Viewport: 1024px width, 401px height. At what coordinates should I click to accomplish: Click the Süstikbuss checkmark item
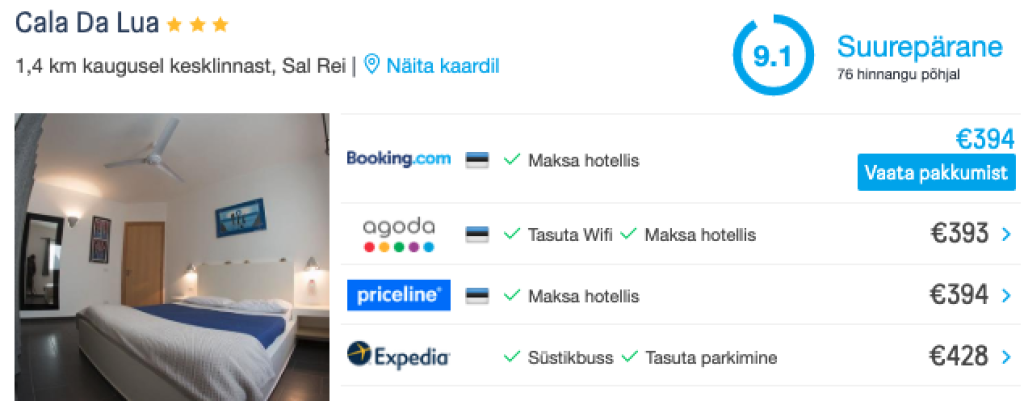click(x=558, y=357)
